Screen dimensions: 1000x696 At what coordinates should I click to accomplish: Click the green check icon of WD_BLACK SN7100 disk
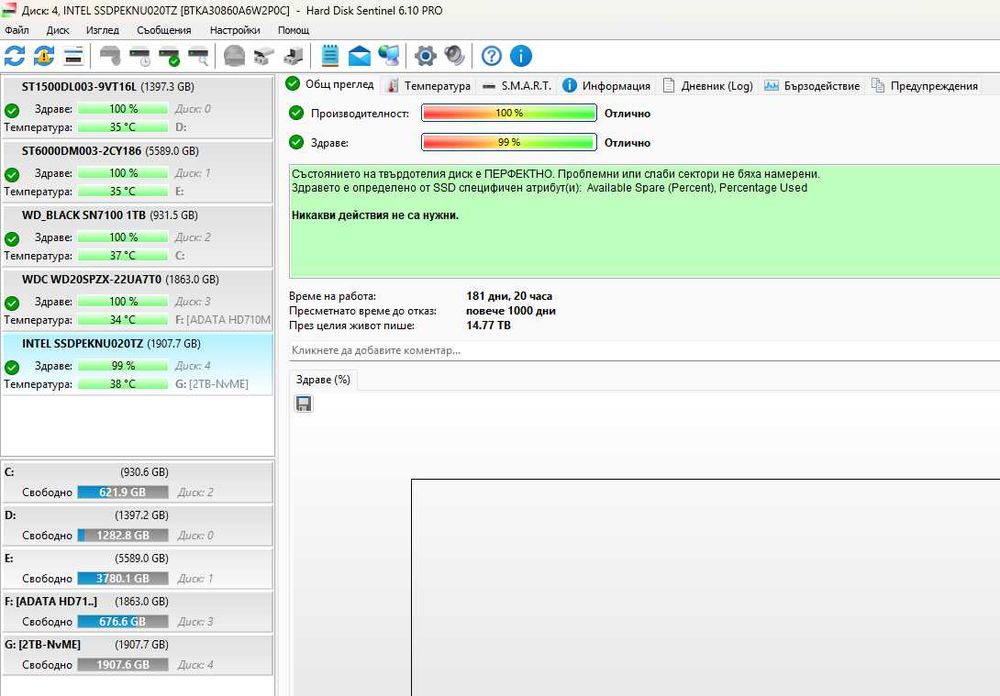11,239
